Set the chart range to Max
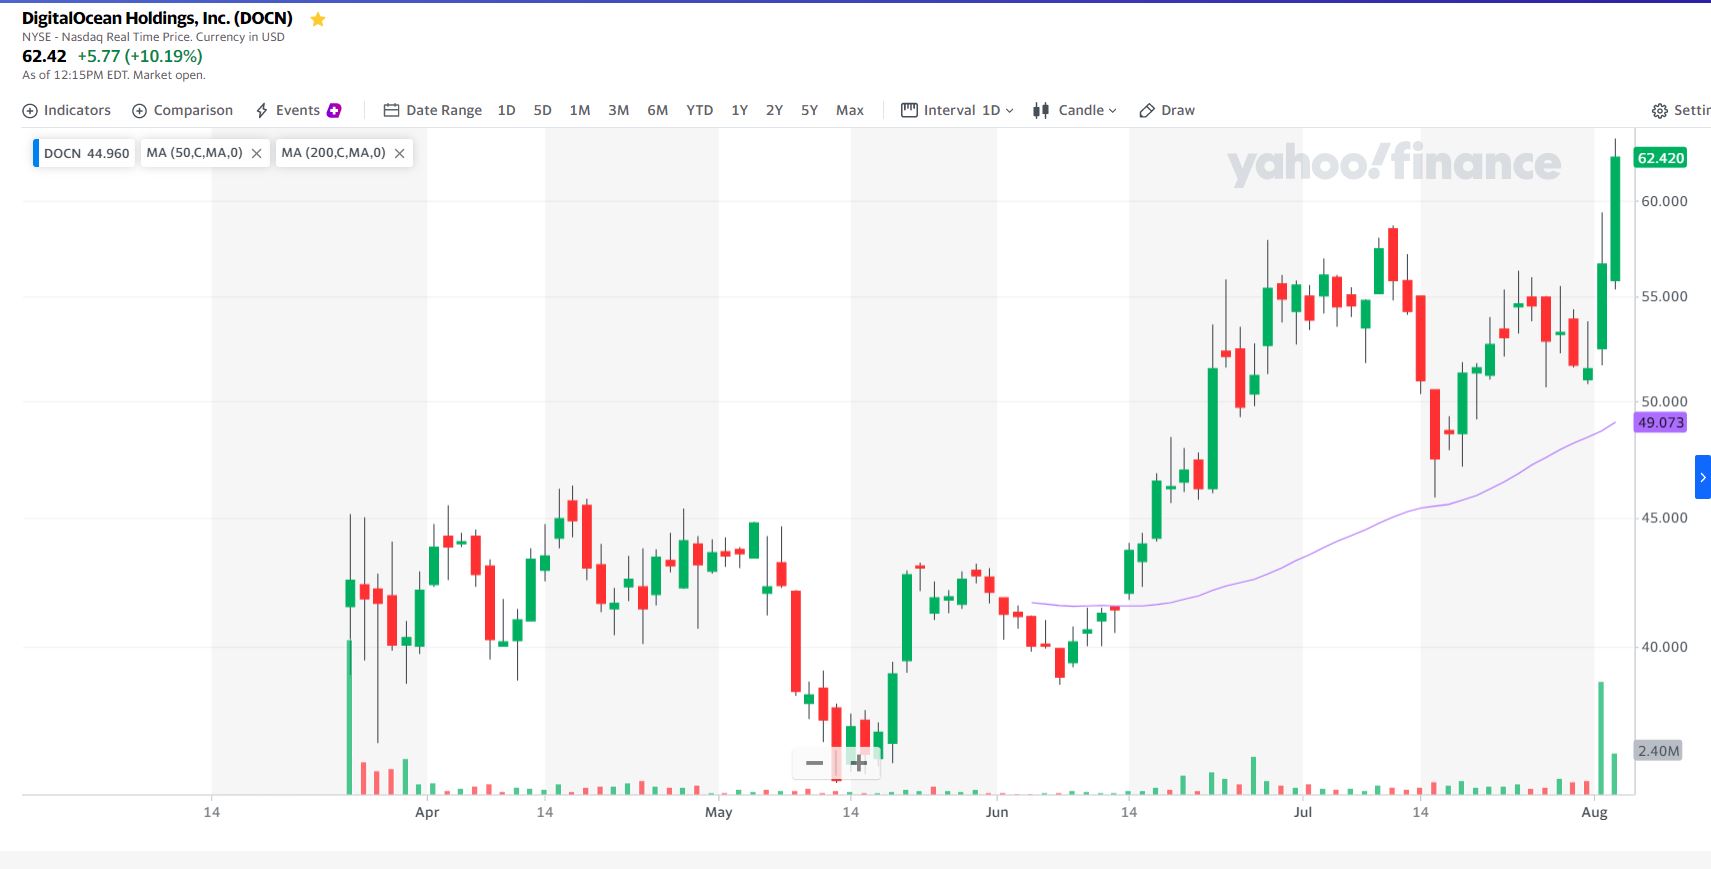1711x869 pixels. point(850,110)
